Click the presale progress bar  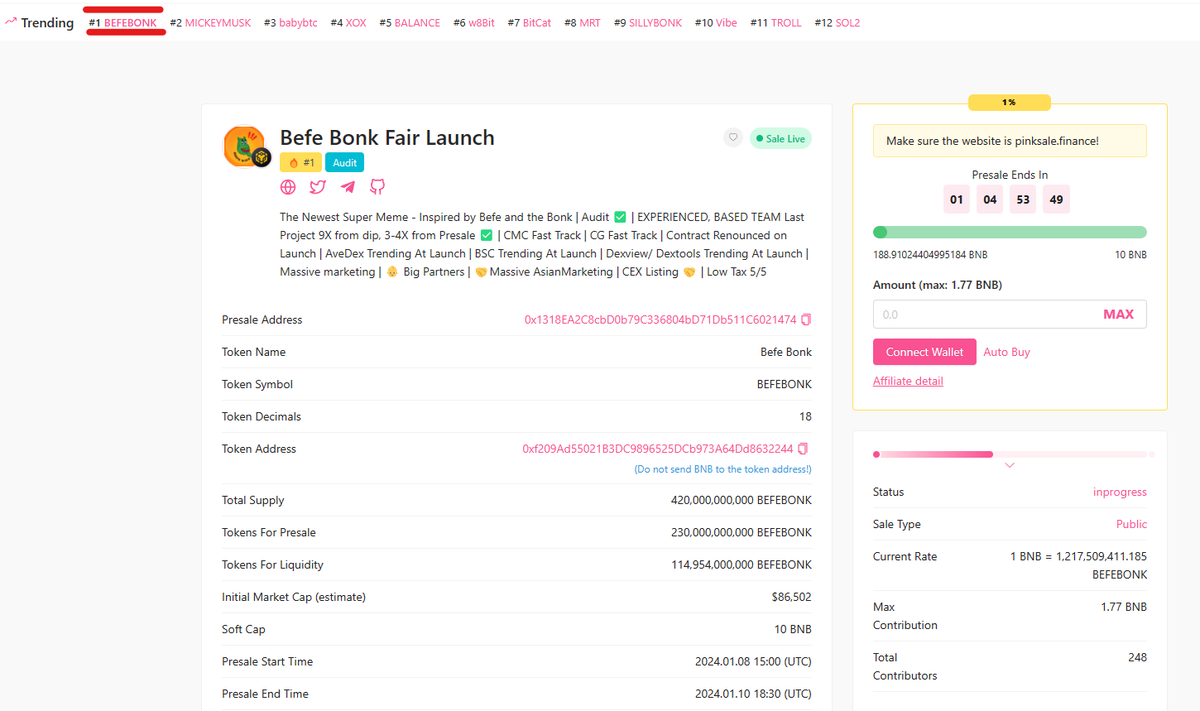click(x=1009, y=231)
